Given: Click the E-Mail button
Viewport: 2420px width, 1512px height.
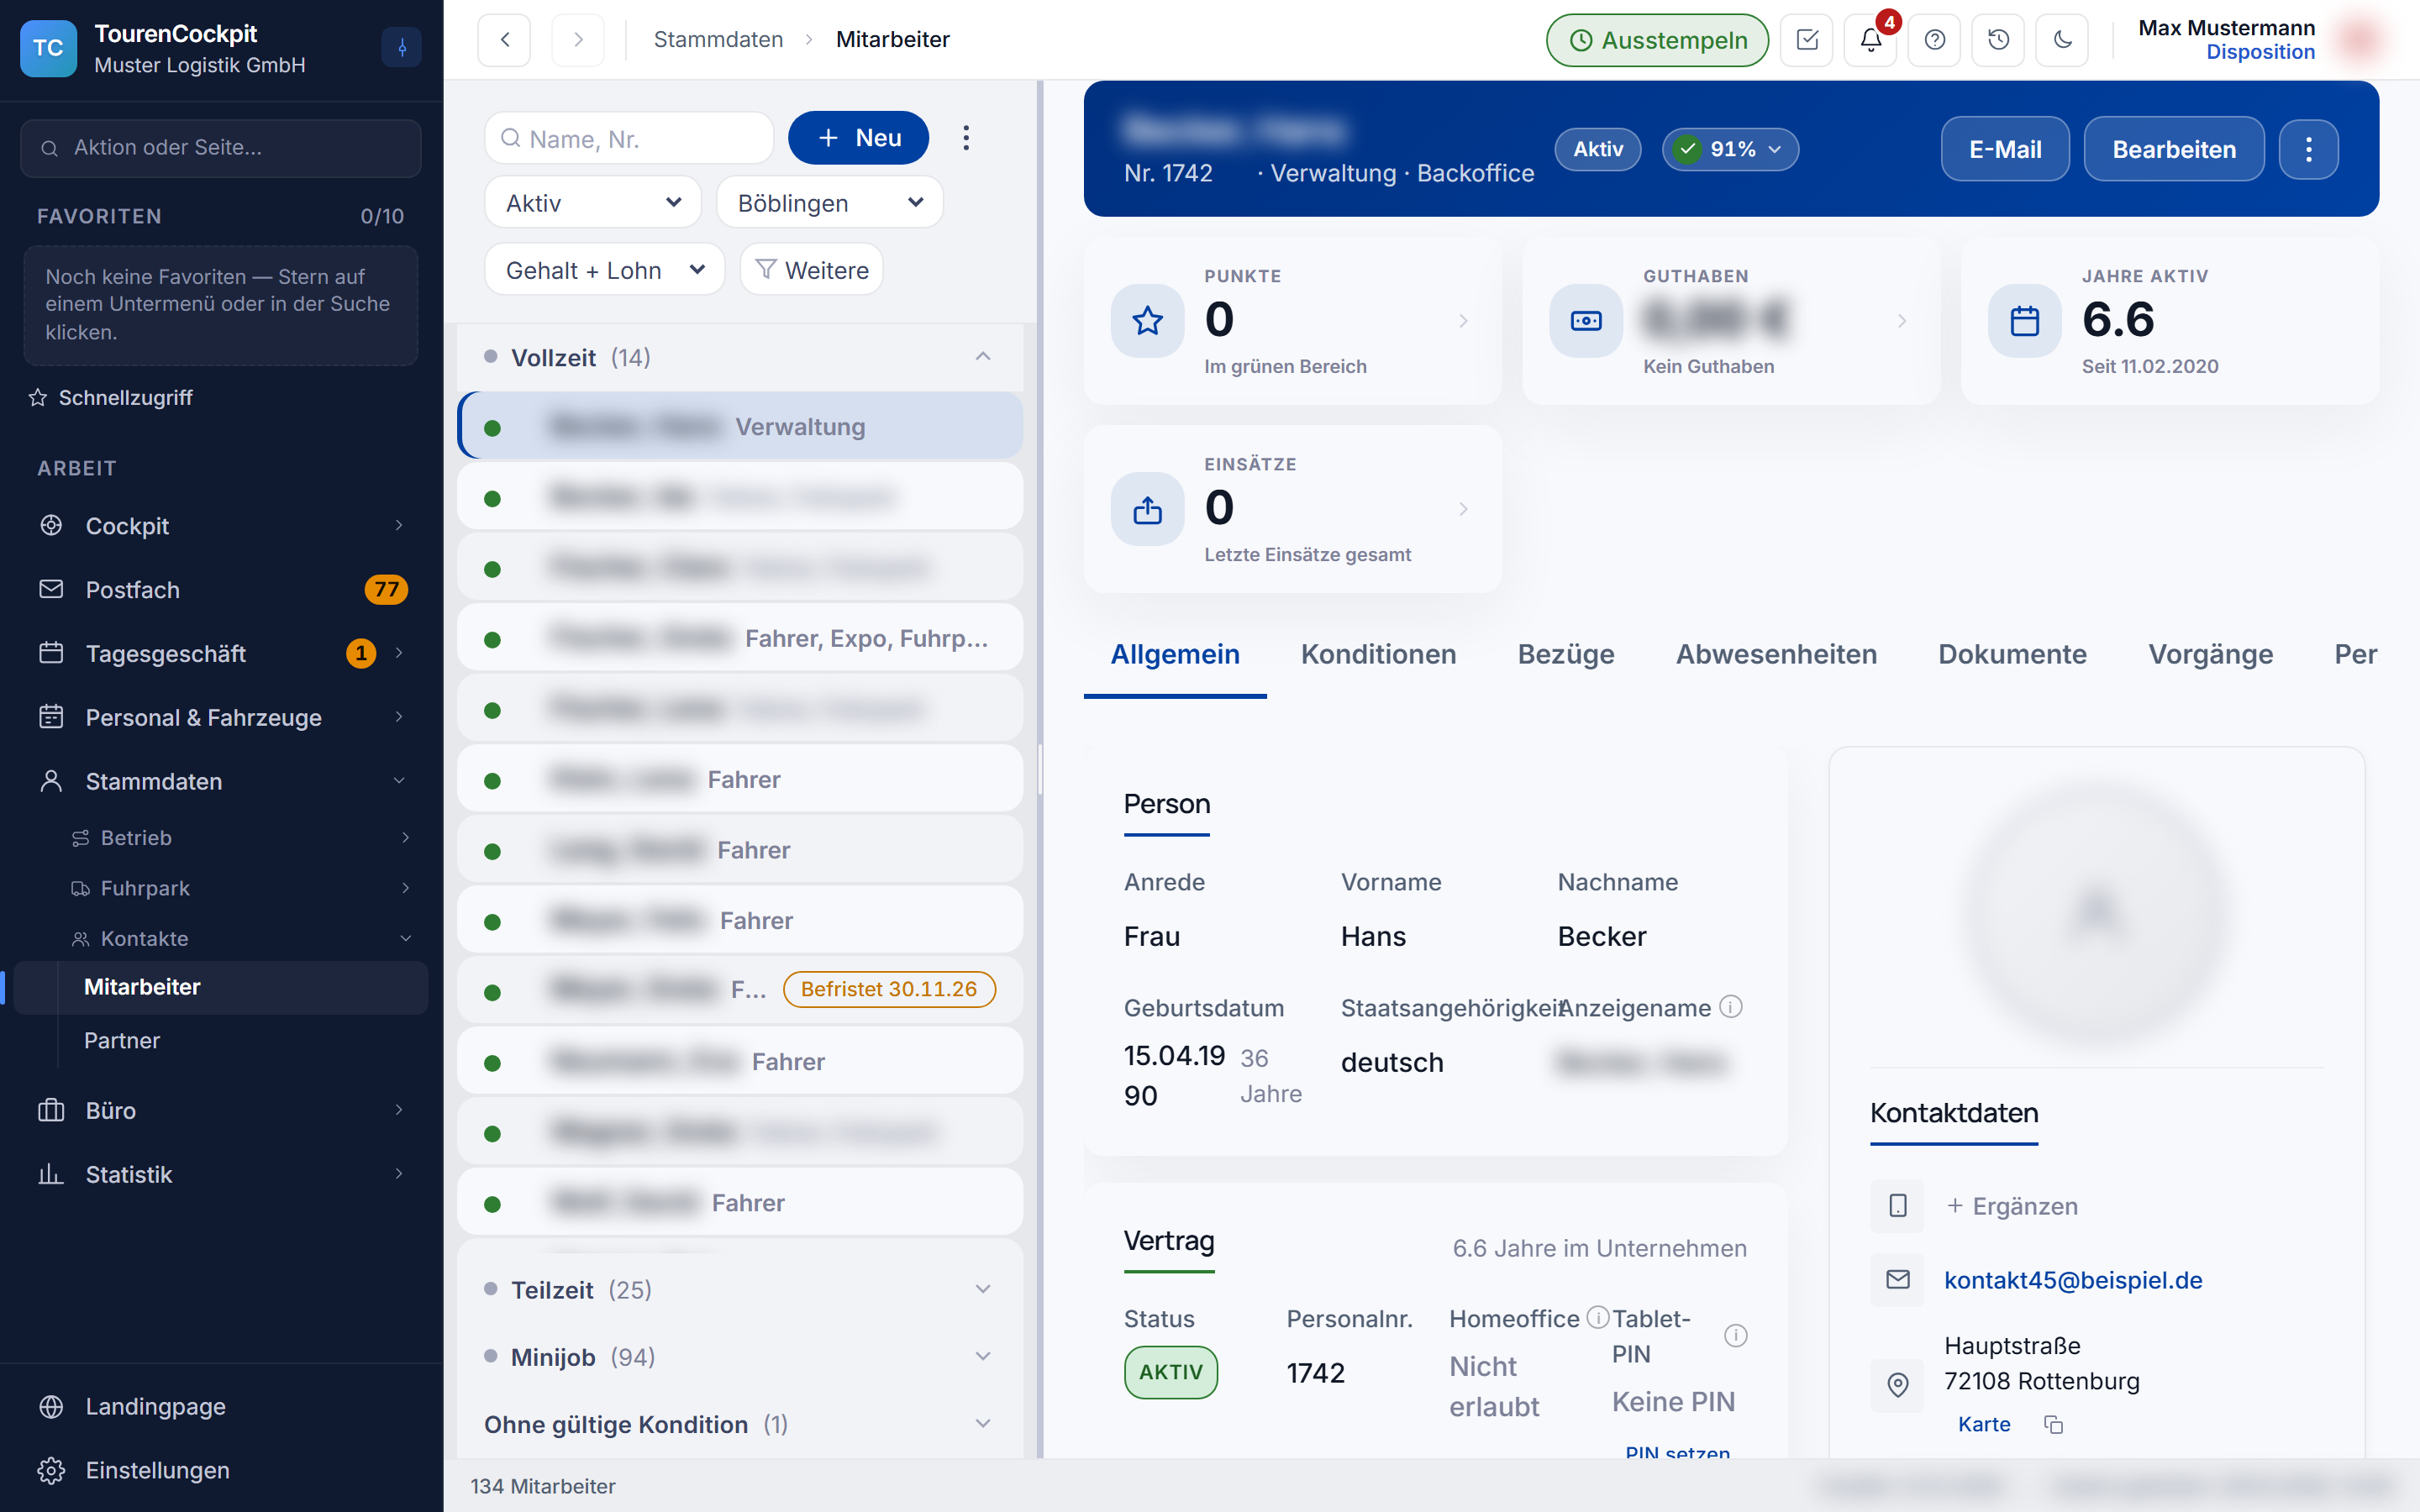Looking at the screenshot, I should [2005, 149].
